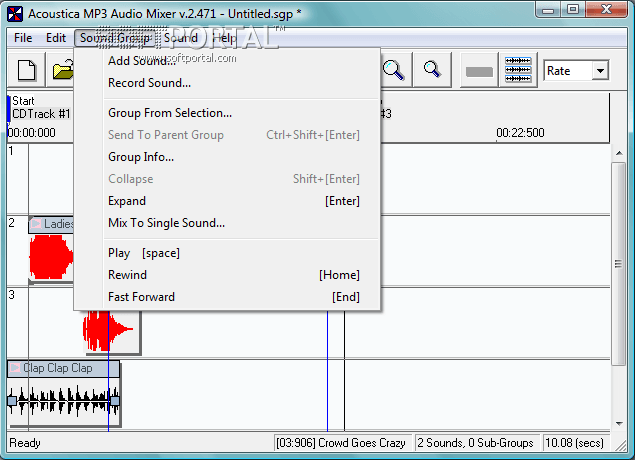Click the vertical scrollbar thumb
Image resolution: width=635 pixels, height=460 pixels.
[x=618, y=264]
